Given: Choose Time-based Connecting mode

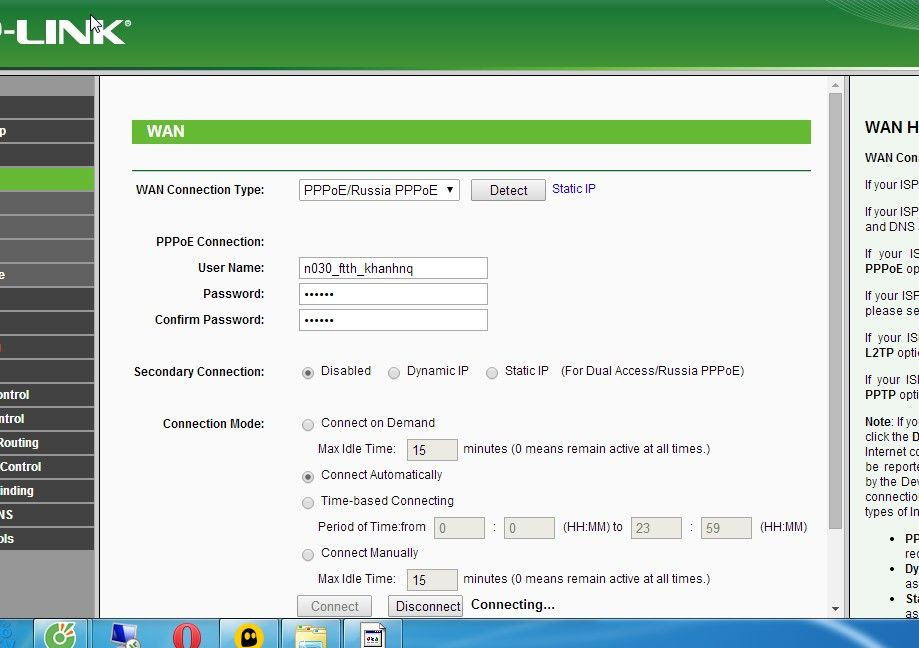Looking at the screenshot, I should coord(308,503).
